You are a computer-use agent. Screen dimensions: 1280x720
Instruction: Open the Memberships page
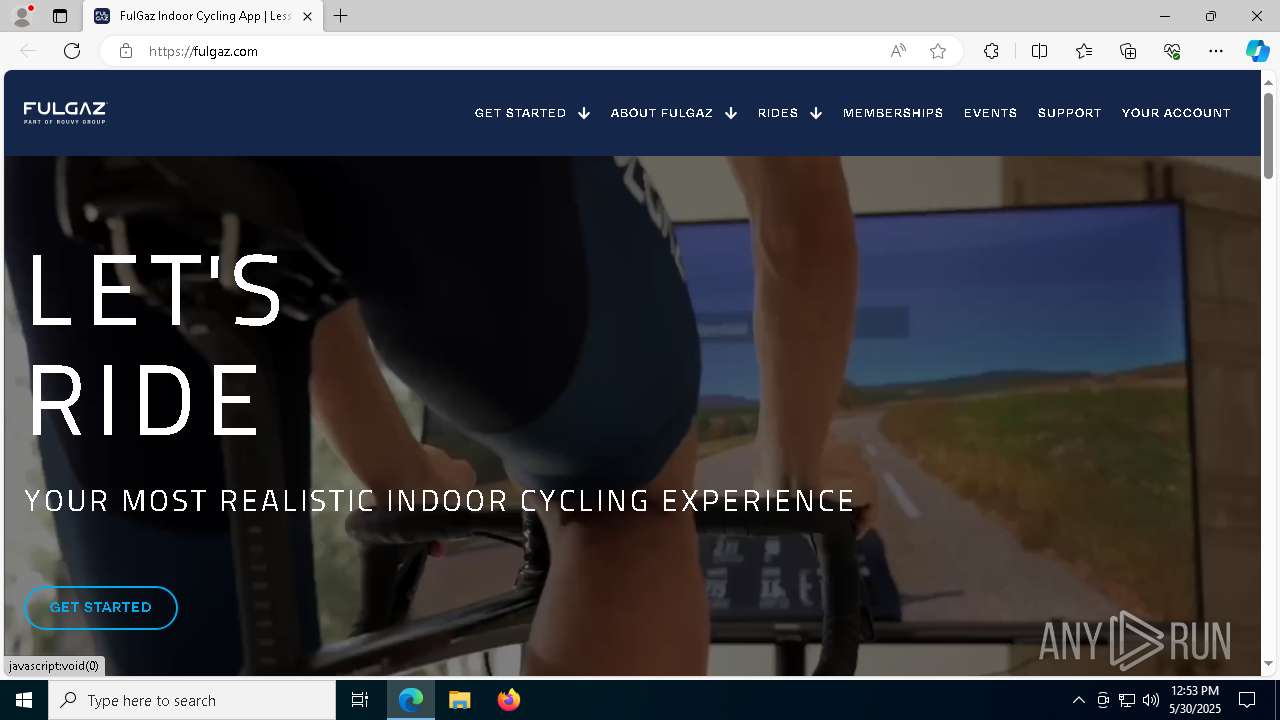point(893,113)
